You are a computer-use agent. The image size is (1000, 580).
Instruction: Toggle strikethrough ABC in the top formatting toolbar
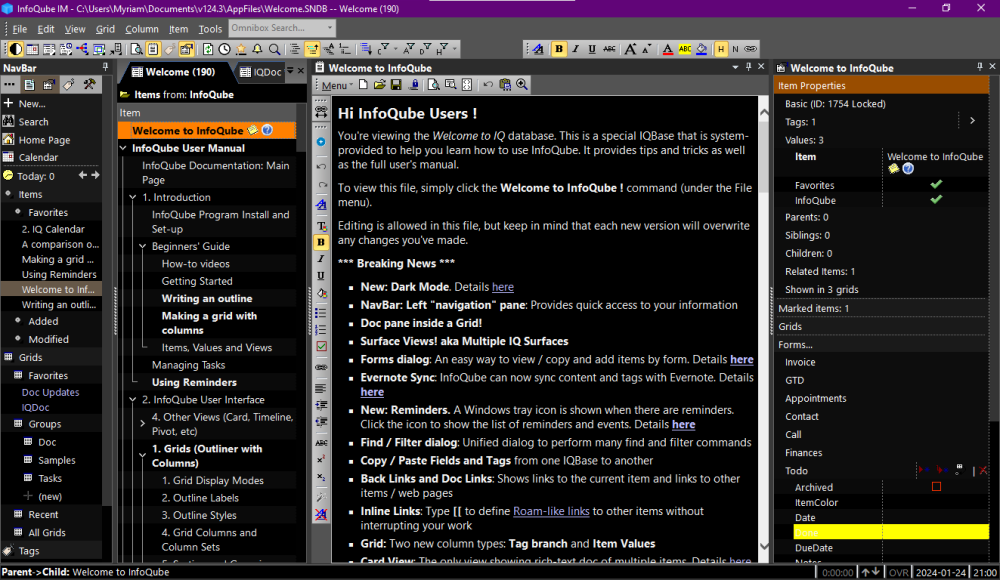[609, 49]
